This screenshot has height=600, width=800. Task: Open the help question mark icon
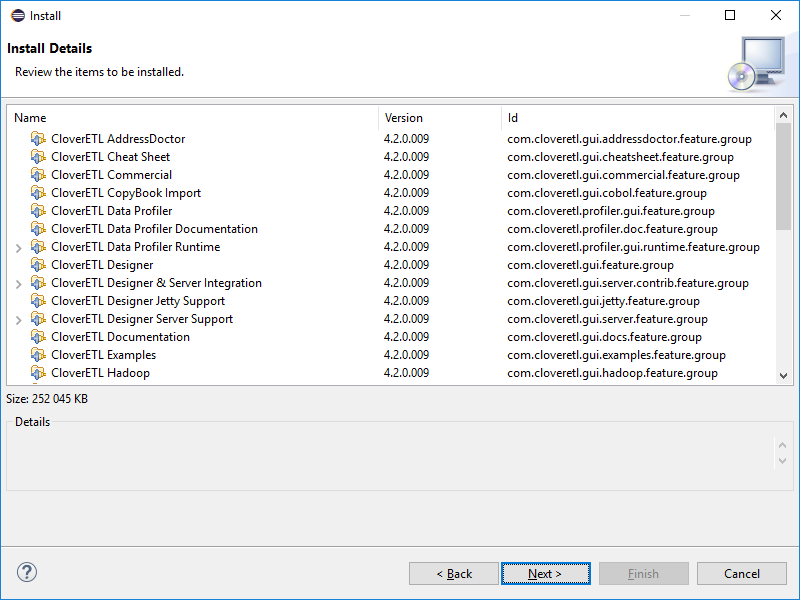(27, 572)
